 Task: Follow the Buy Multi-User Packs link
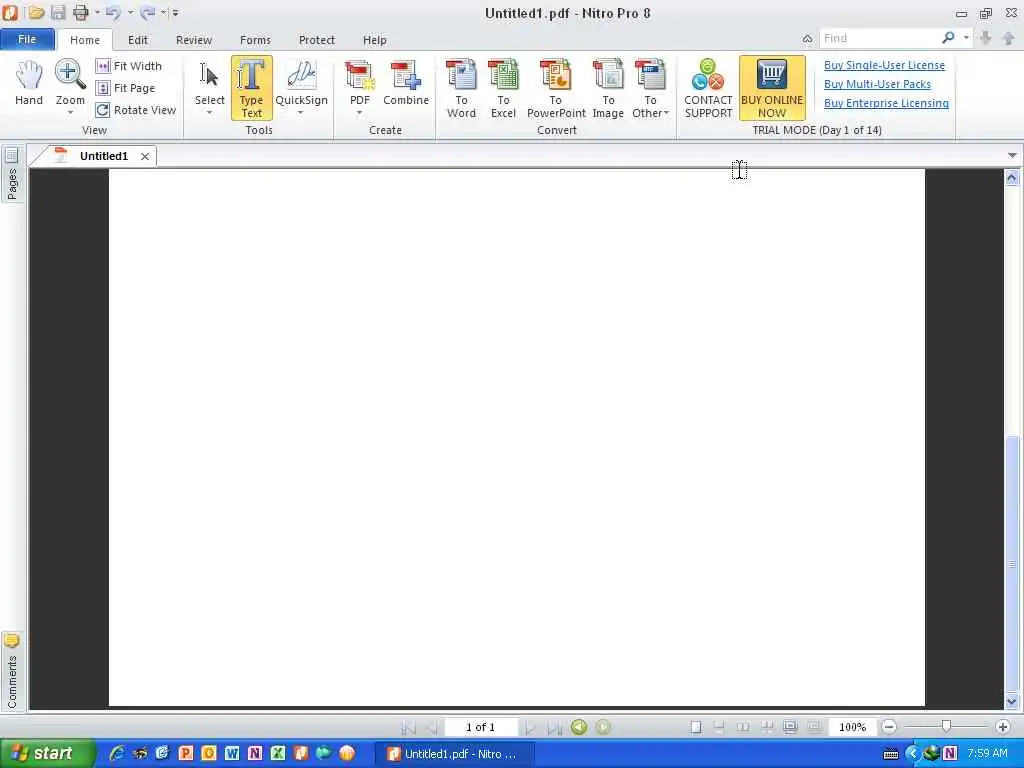point(877,84)
